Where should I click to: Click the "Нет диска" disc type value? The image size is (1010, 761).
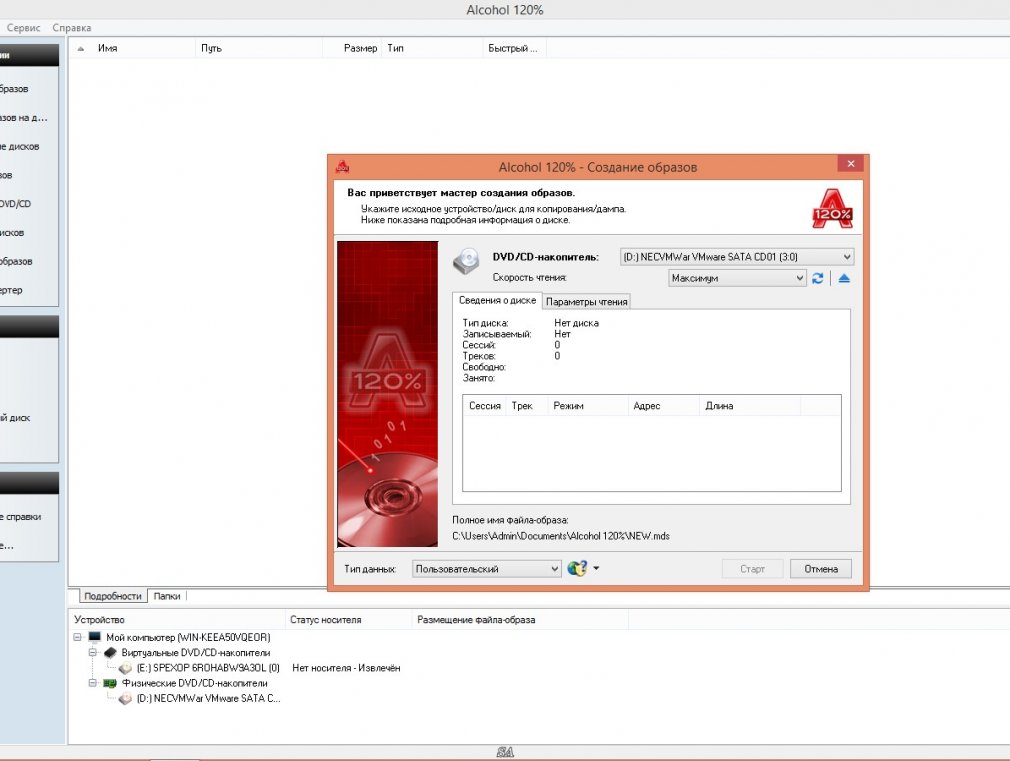576,323
